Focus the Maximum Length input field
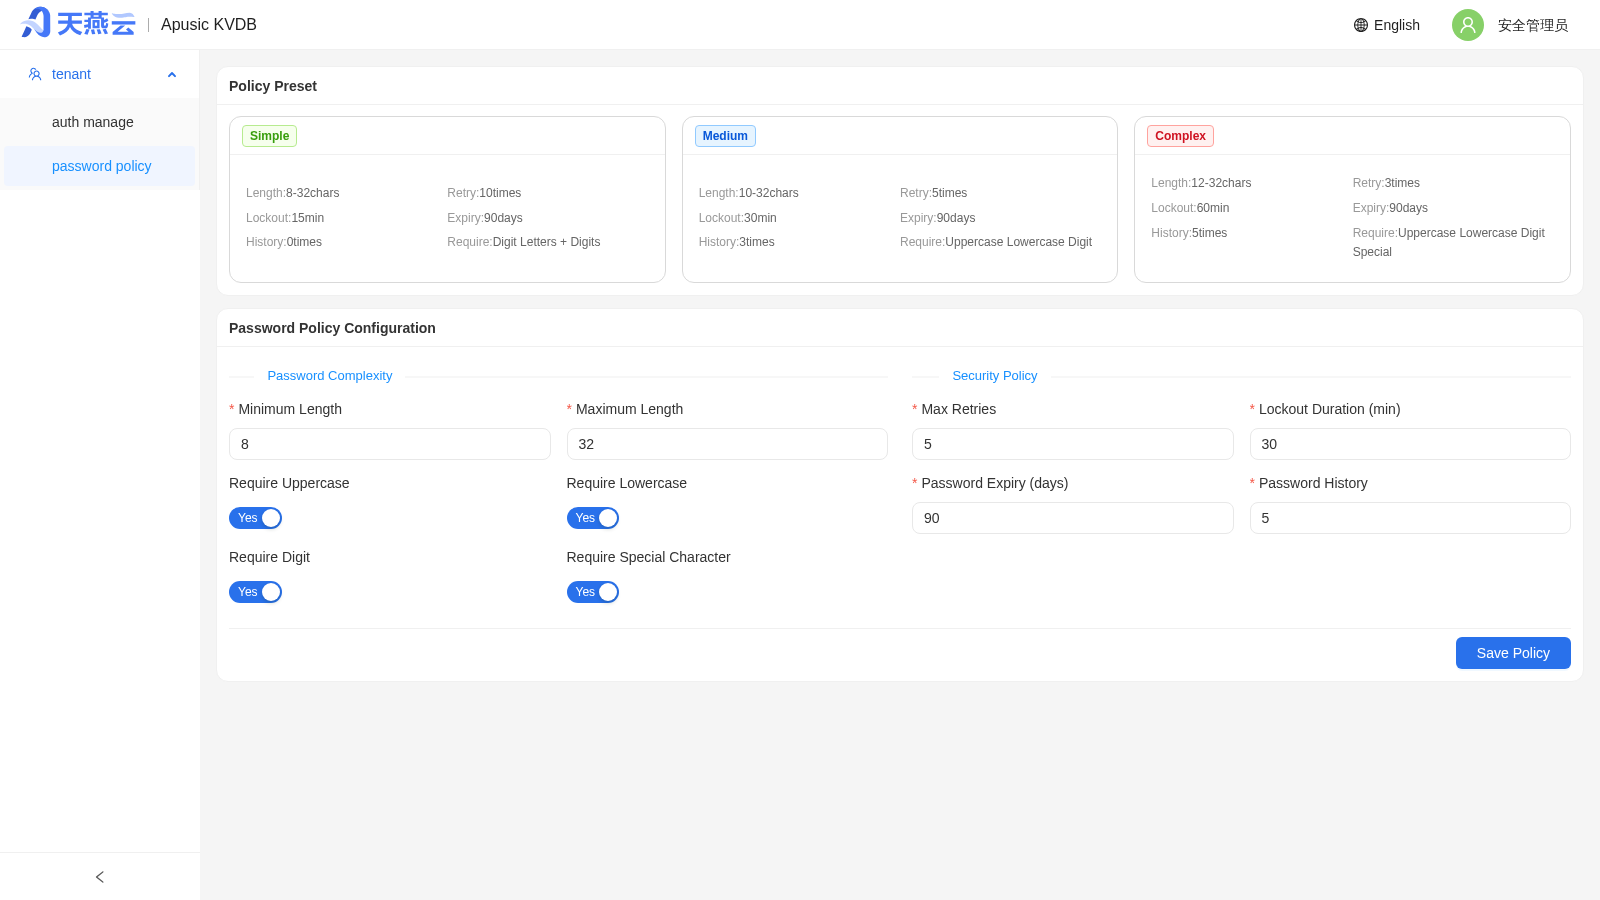The height and width of the screenshot is (900, 1600). point(727,444)
